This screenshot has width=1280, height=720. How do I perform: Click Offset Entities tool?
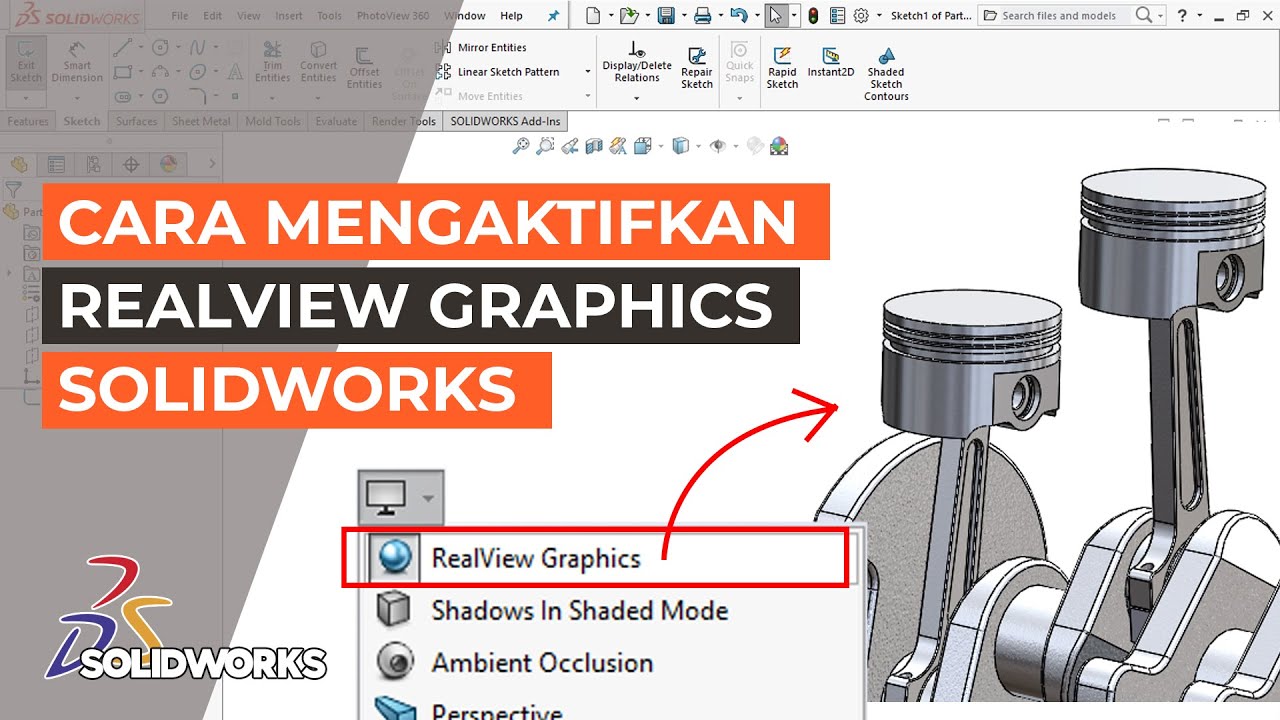click(x=365, y=68)
